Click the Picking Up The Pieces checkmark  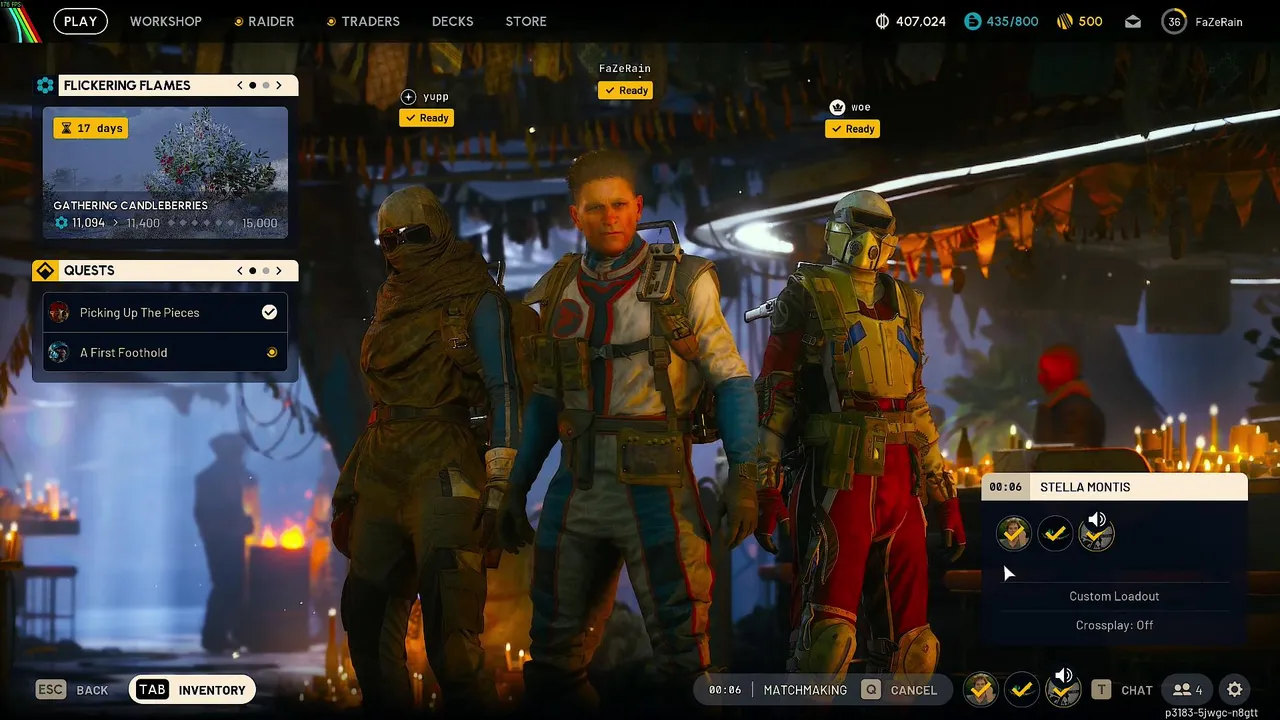click(269, 312)
